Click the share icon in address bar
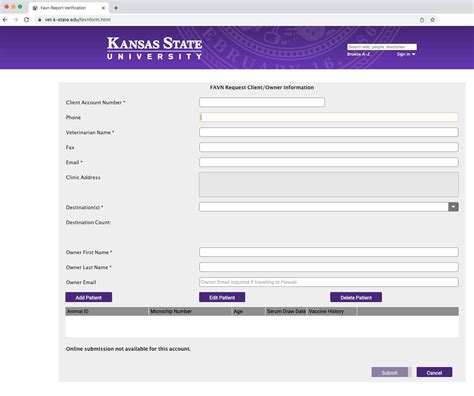This screenshot has width=474, height=396. click(422, 20)
